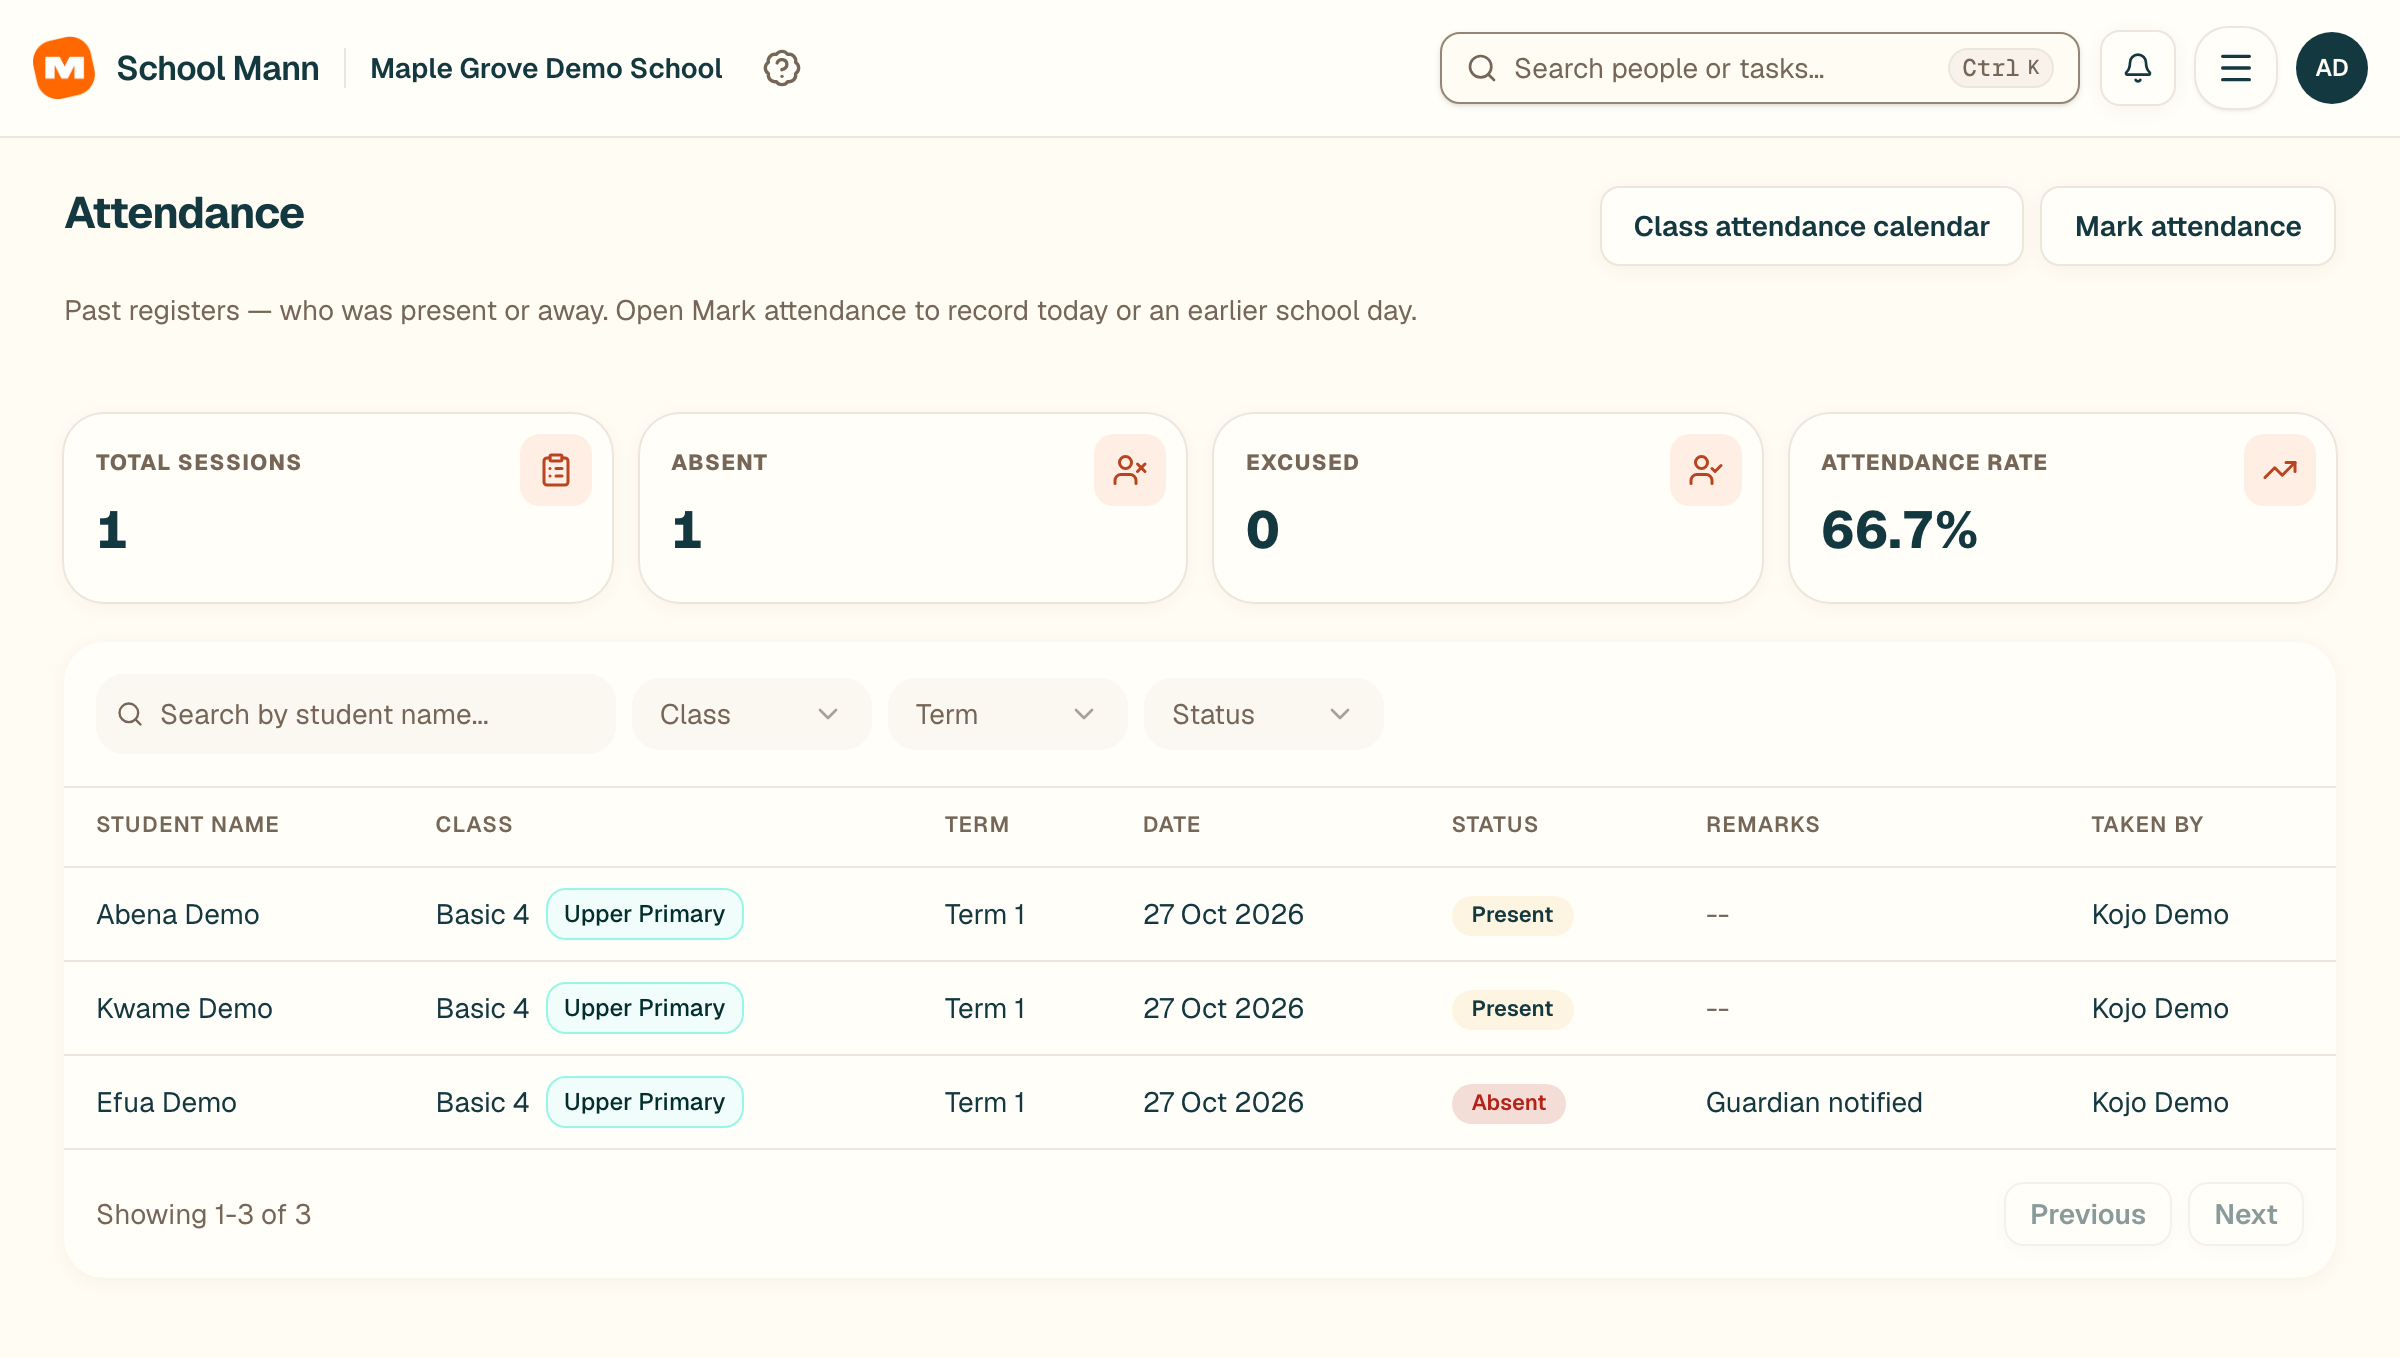Click the Taken By column header
This screenshot has height=1358, width=2400.
[x=2147, y=825]
